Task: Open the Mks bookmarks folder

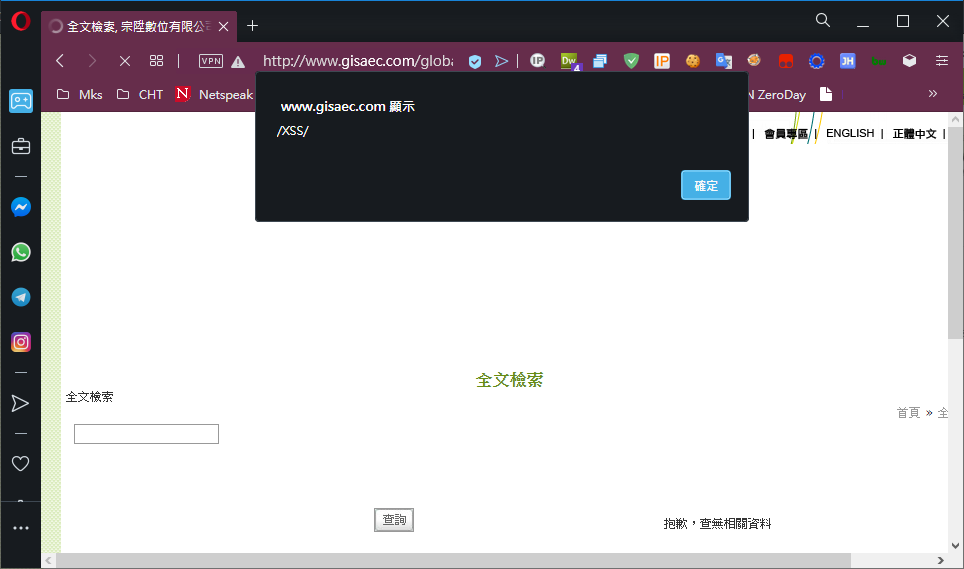Action: point(80,95)
